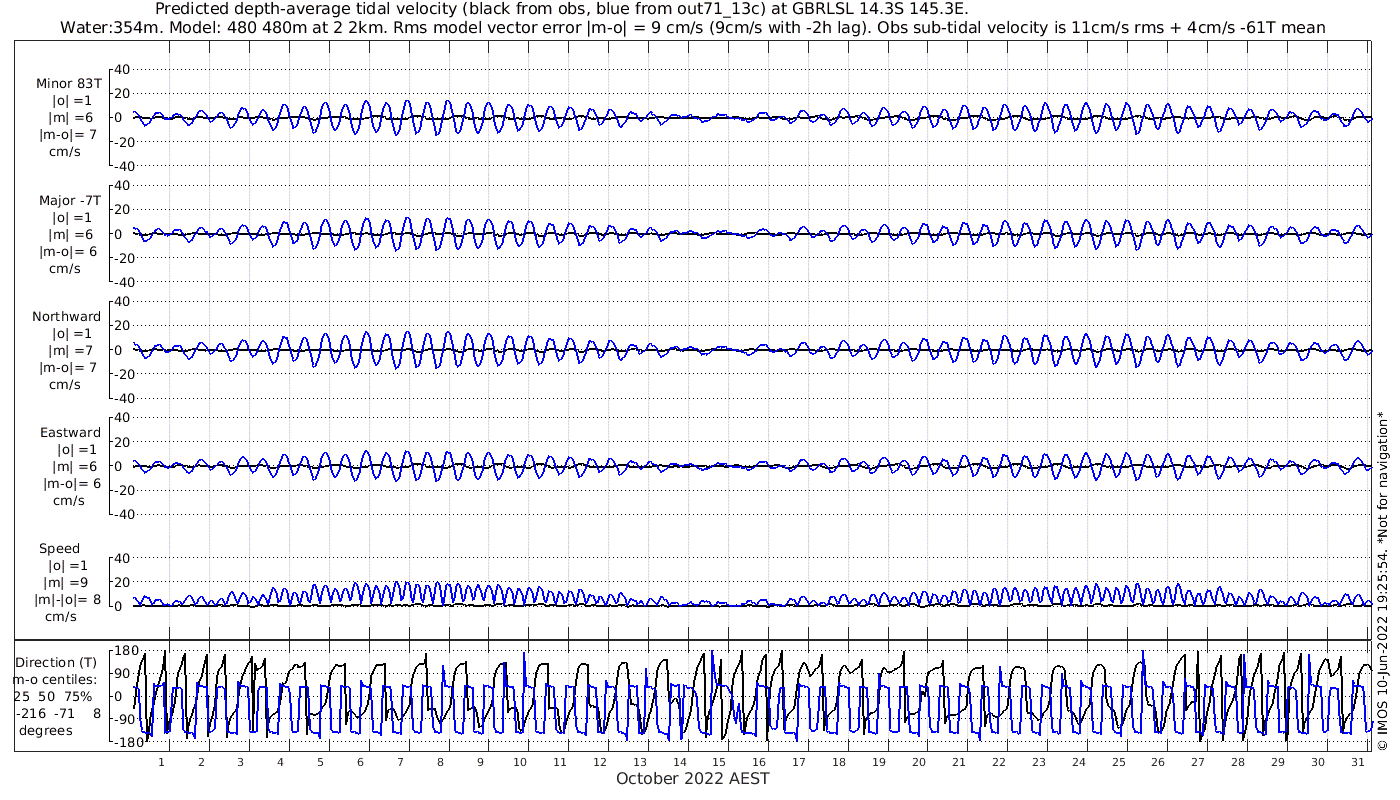The width and height of the screenshot is (1400, 800).
Task: Select the 'Minor 83T' panel label
Action: click(x=69, y=84)
